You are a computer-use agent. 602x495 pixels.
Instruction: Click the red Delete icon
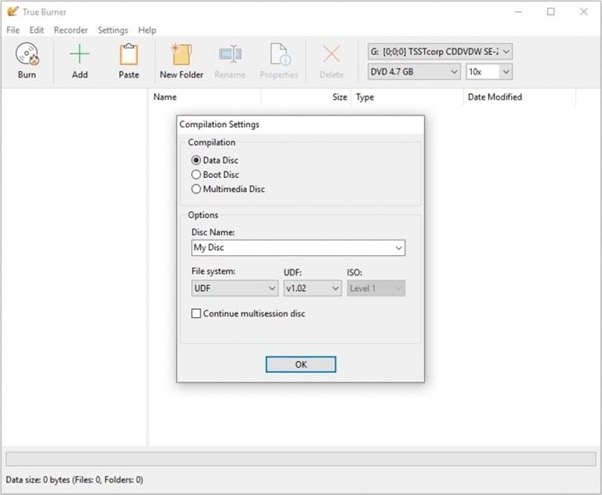[x=331, y=55]
